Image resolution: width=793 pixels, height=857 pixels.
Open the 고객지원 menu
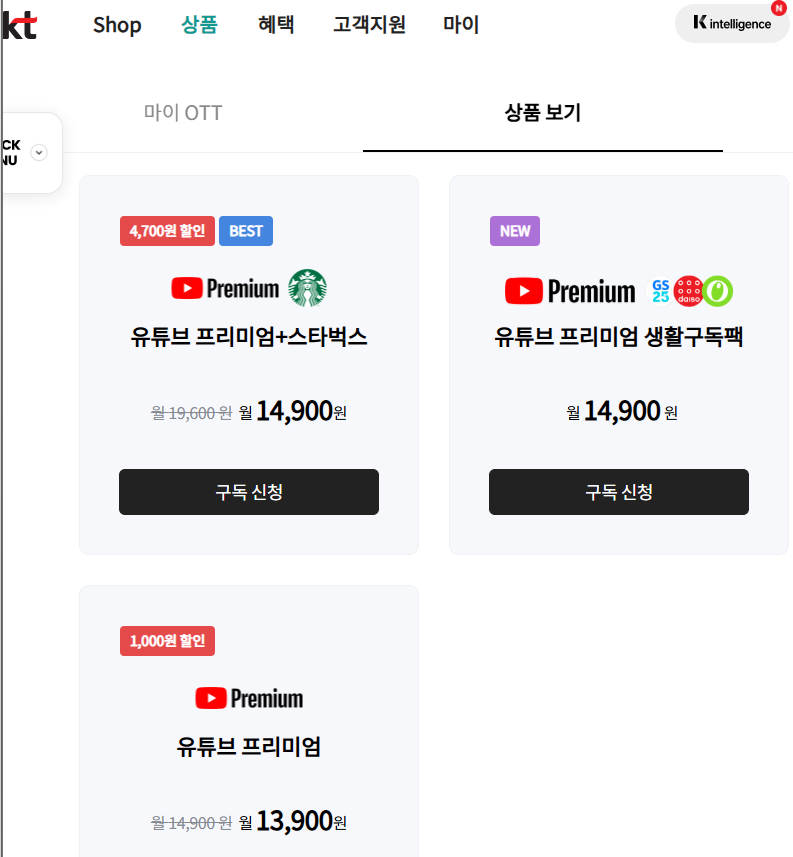(368, 25)
